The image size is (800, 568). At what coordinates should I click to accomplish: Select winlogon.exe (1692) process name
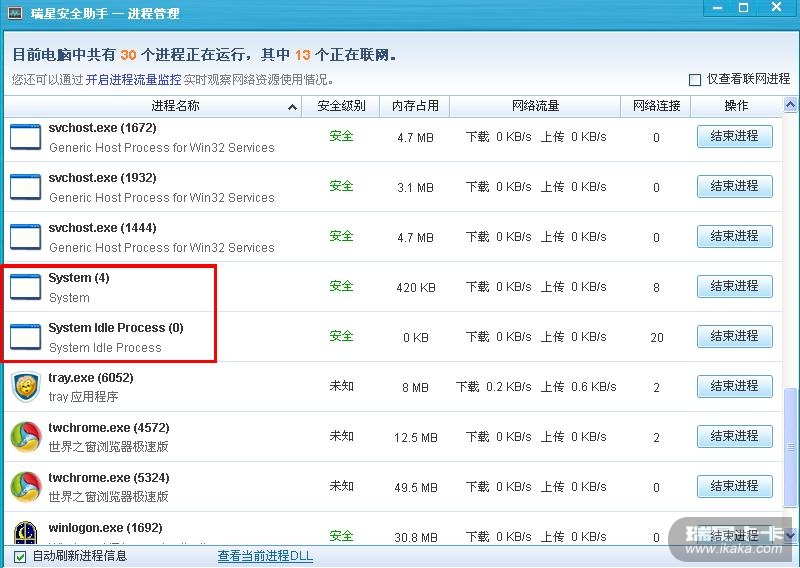pyautogui.click(x=106, y=528)
